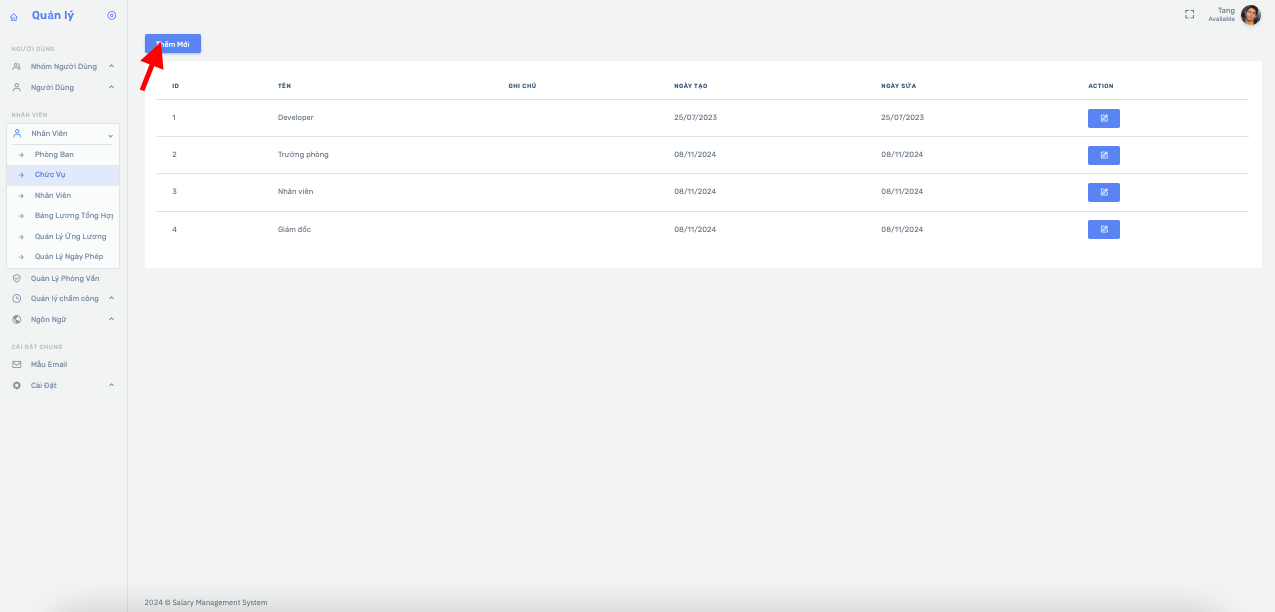Click the home icon beside Quản lý
The width and height of the screenshot is (1275, 612).
coord(14,16)
